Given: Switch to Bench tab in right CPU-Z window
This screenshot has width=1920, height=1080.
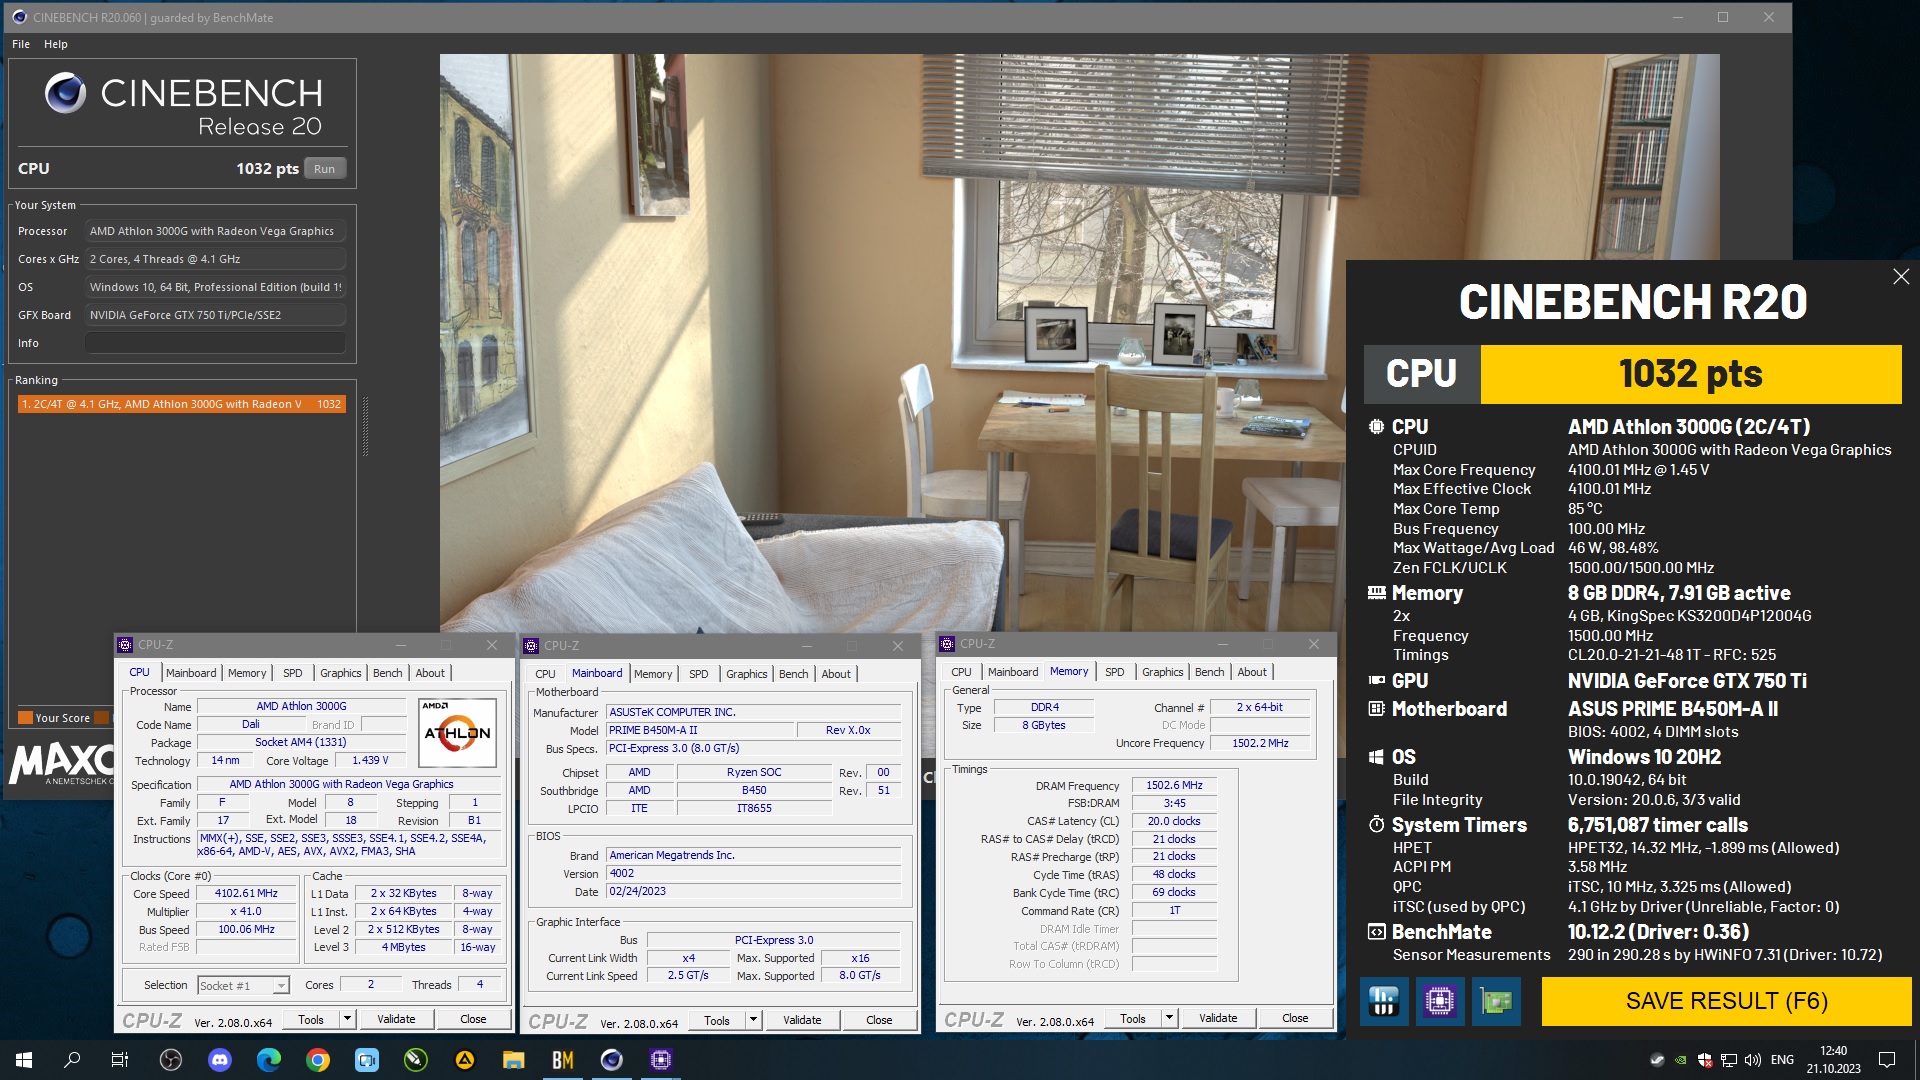Looking at the screenshot, I should (x=1210, y=672).
